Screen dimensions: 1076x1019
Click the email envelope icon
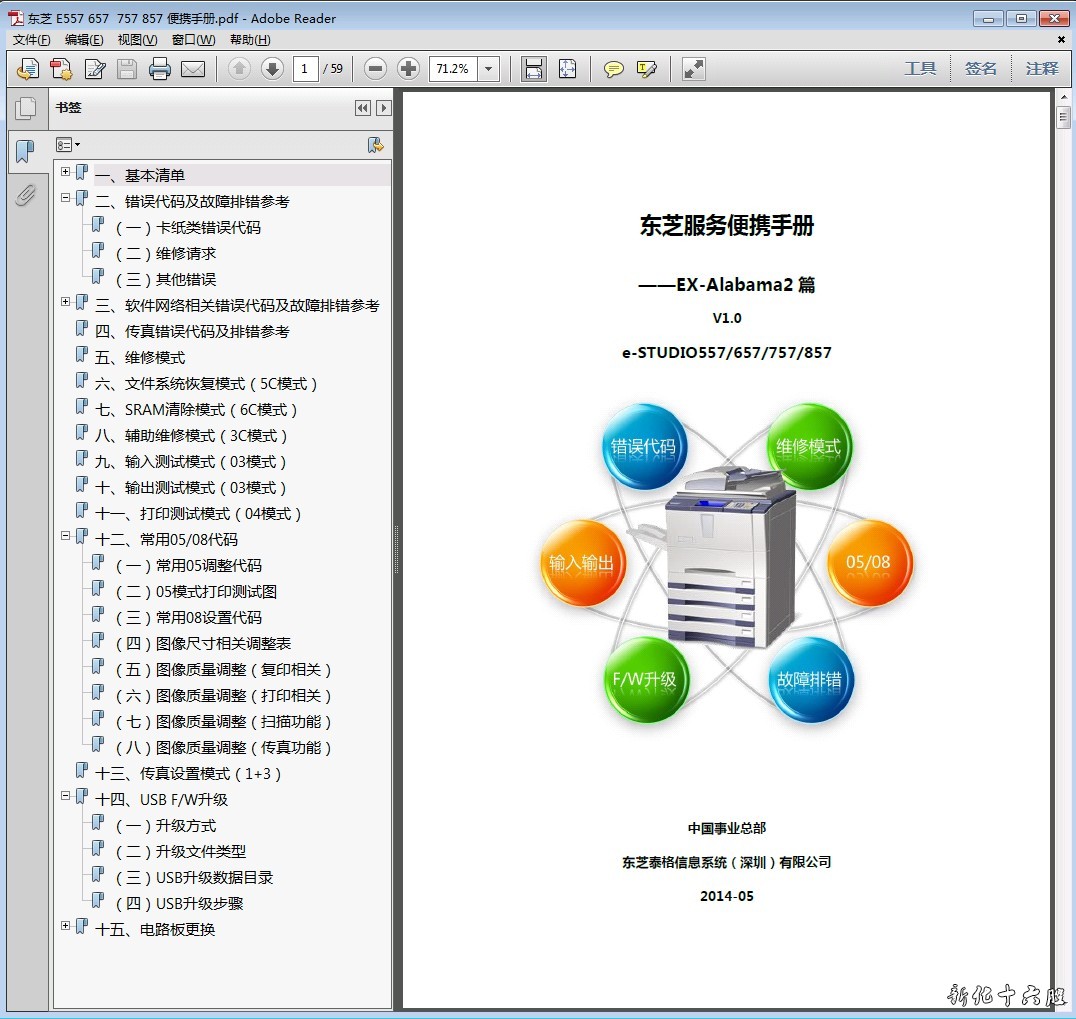click(193, 69)
